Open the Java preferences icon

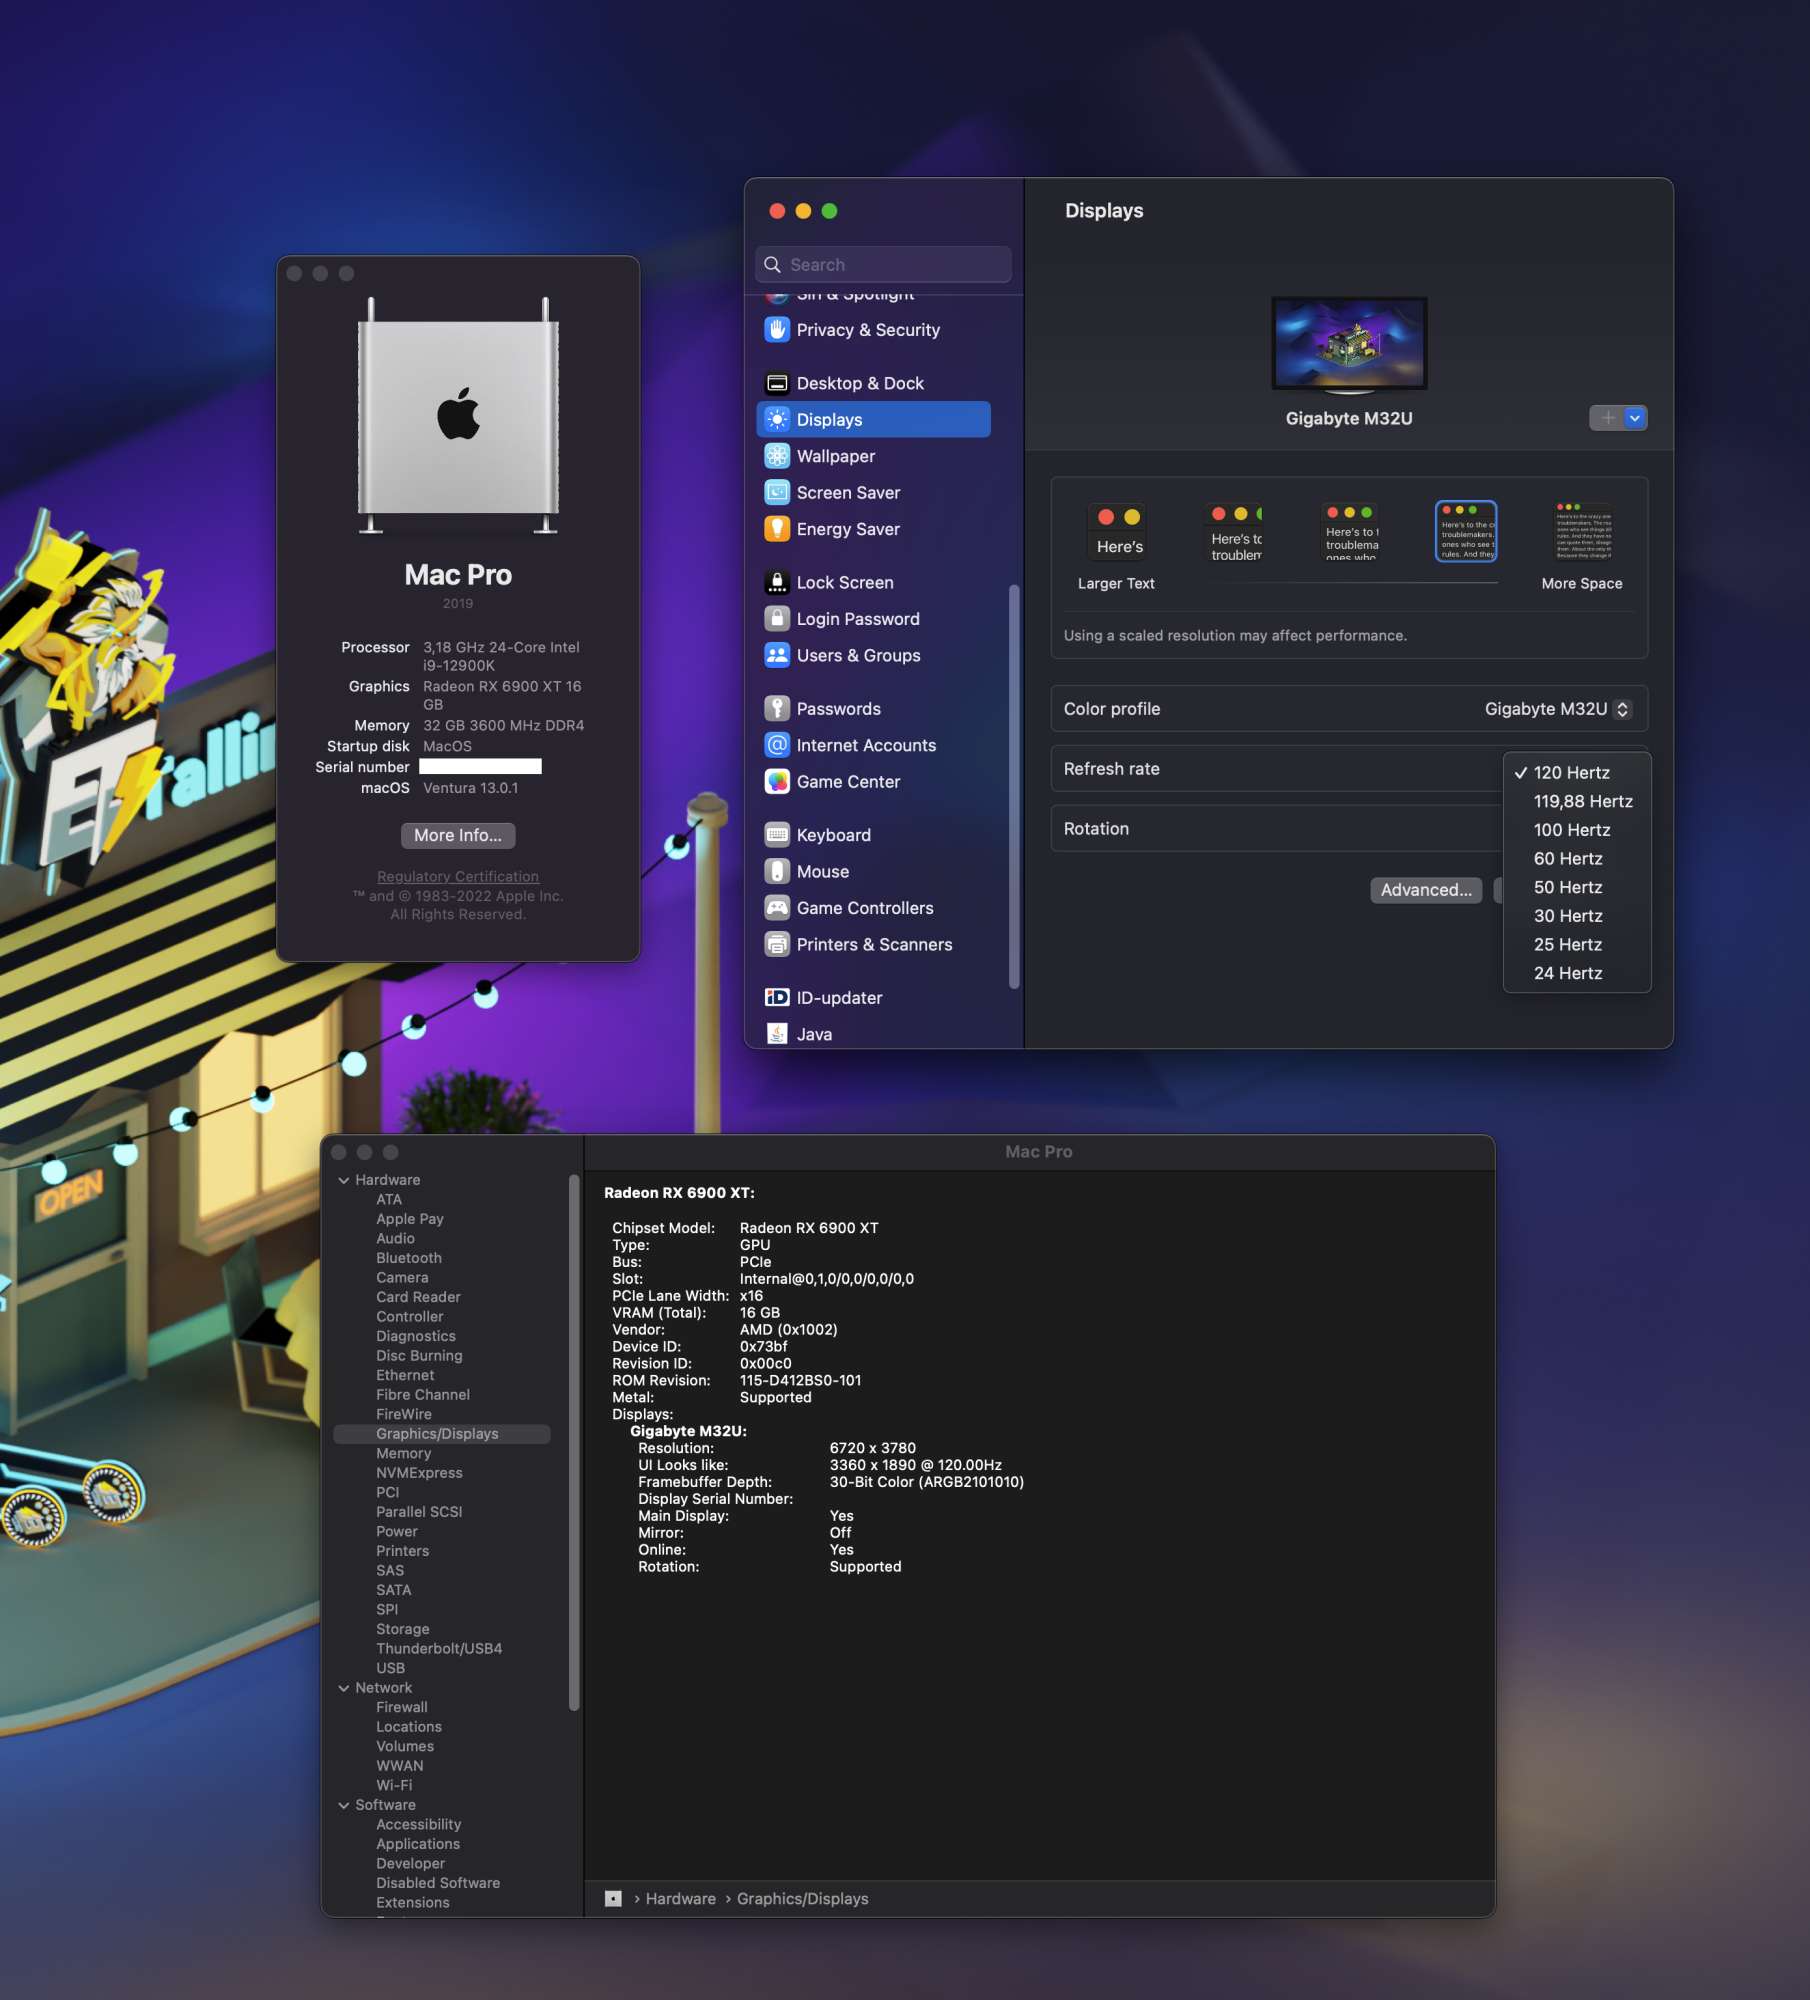point(777,1034)
